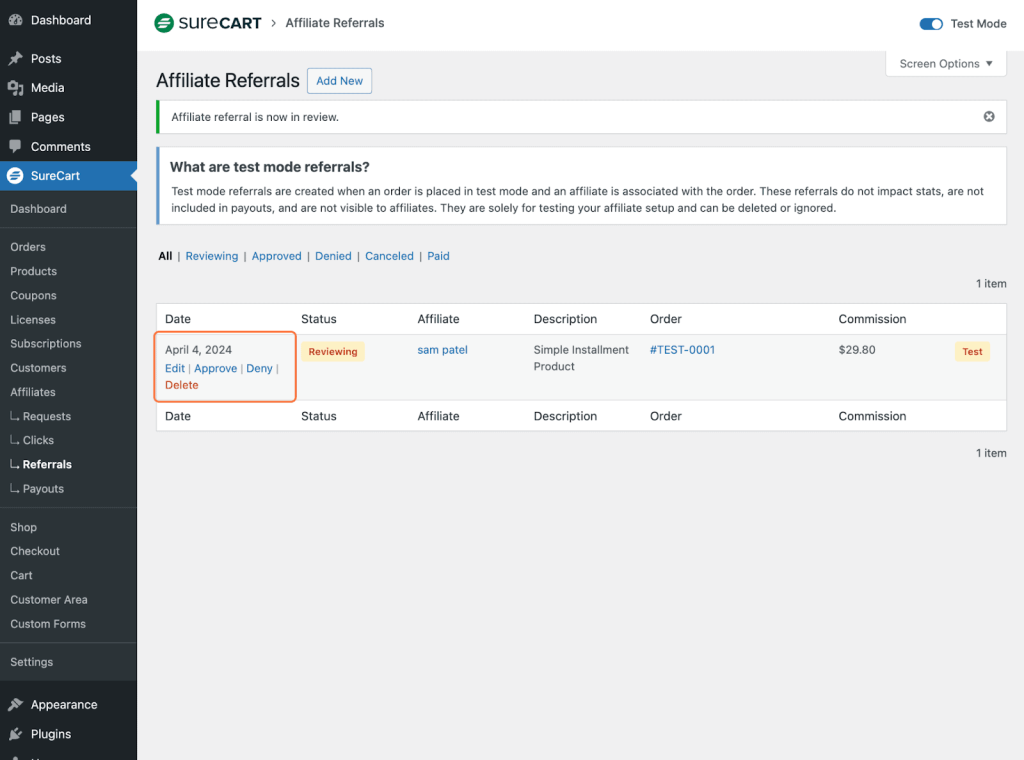Approve the April 4, 2024 referral

[x=215, y=369]
